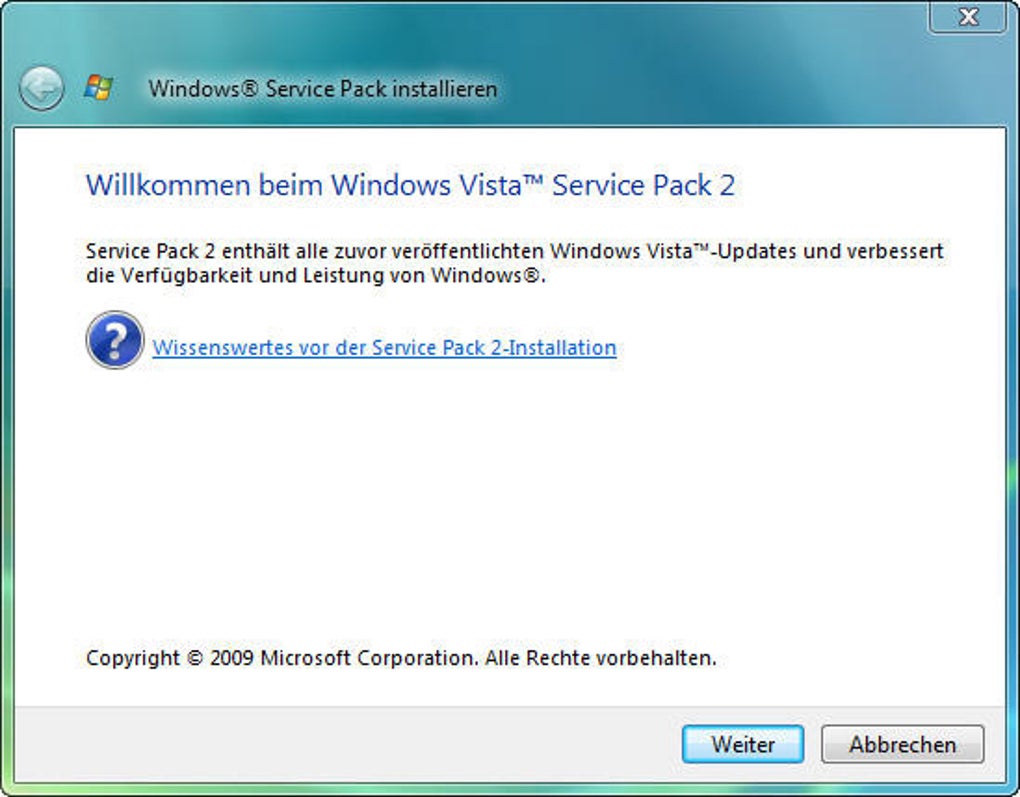Click the blue question mark help icon
The height and width of the screenshot is (797, 1020).
[114, 340]
